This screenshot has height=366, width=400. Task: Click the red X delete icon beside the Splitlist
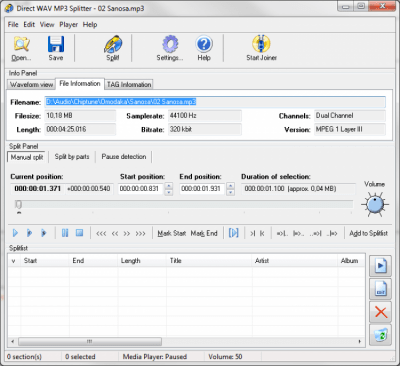tap(381, 312)
